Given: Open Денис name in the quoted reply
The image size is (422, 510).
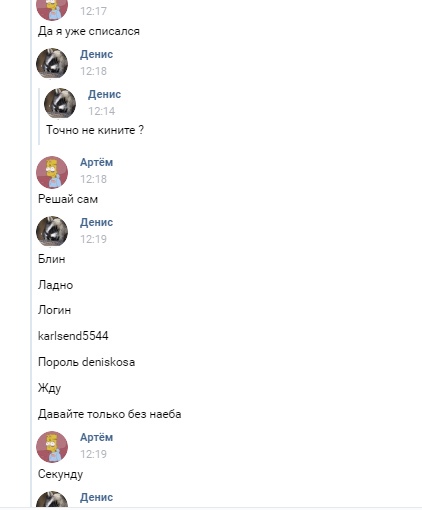Looking at the screenshot, I should [x=104, y=94].
